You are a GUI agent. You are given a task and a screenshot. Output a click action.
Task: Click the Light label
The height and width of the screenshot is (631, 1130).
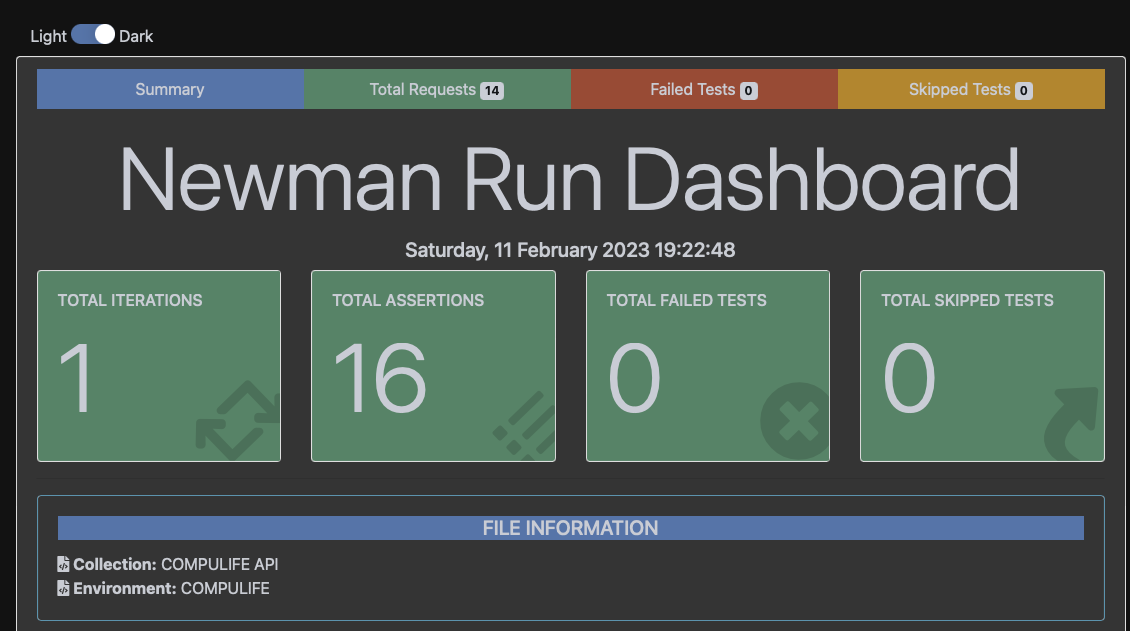pyautogui.click(x=48, y=36)
